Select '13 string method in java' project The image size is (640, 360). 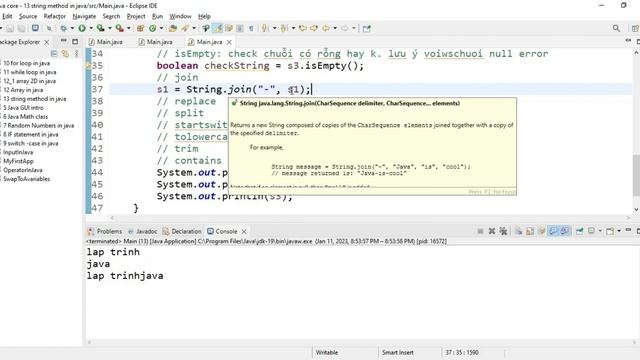(35, 99)
